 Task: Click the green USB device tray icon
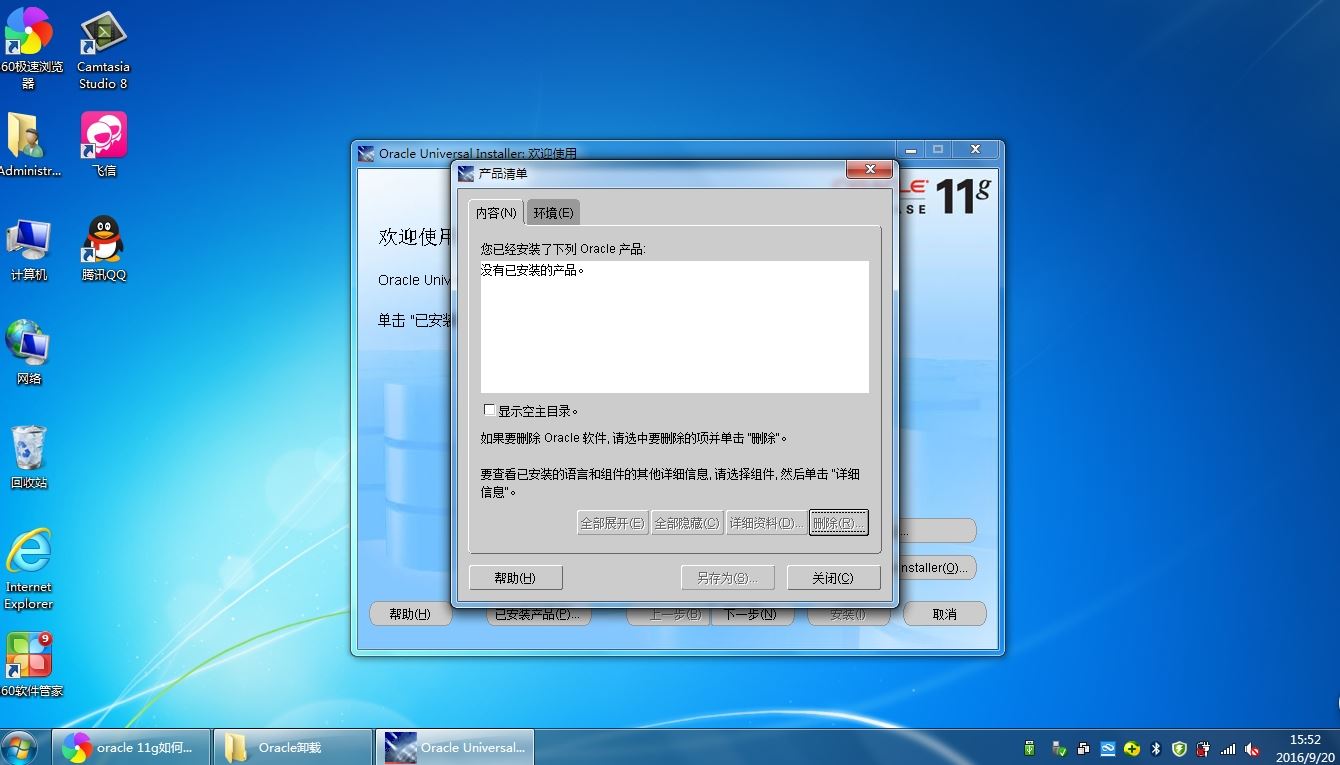point(1030,748)
